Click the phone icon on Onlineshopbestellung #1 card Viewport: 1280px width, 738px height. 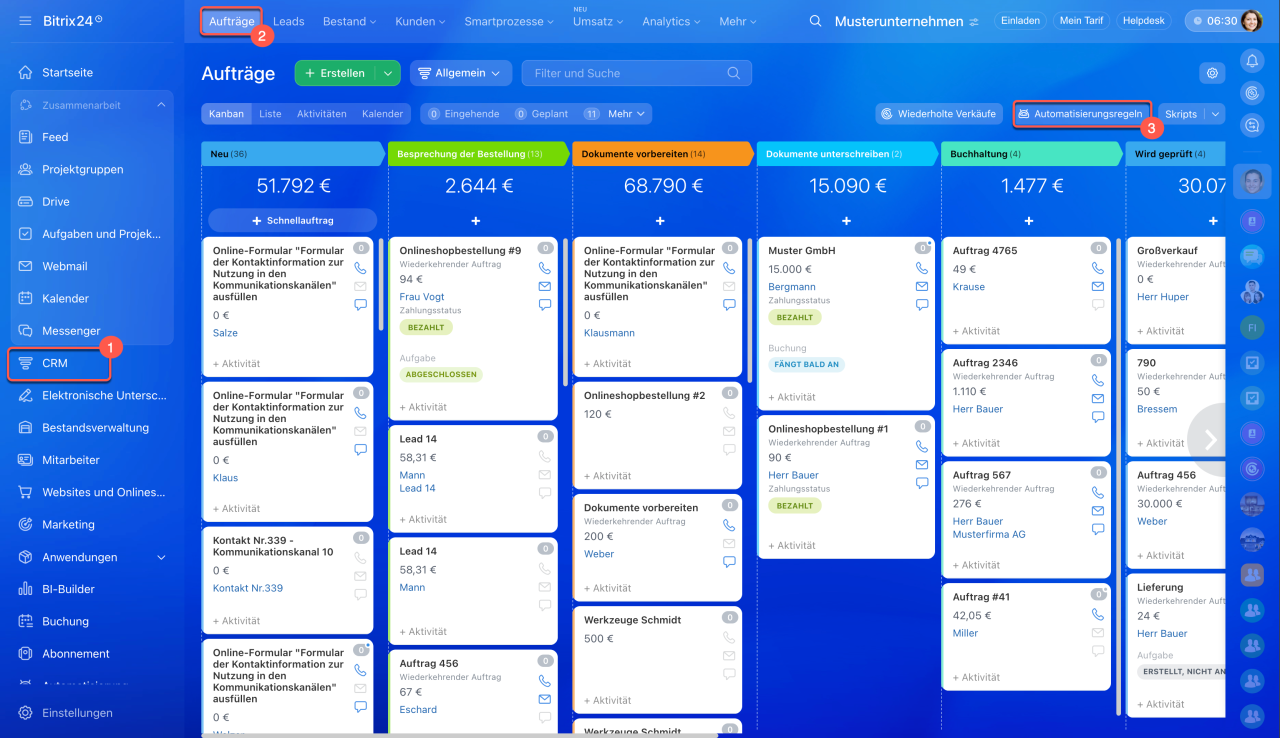(922, 446)
